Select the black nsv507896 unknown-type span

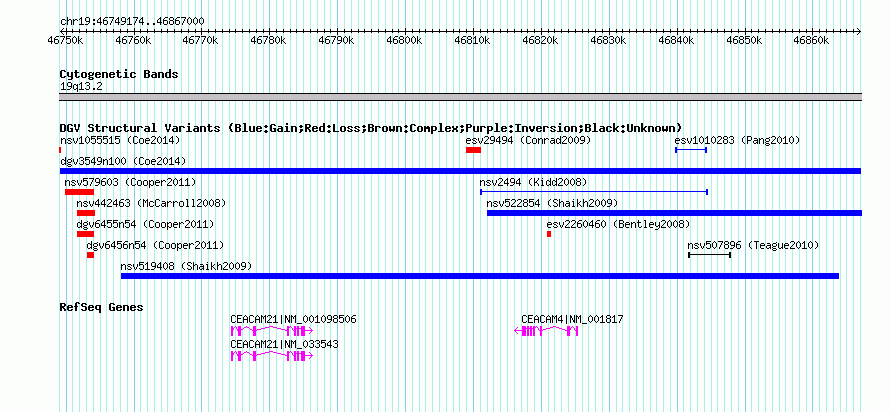pos(710,255)
